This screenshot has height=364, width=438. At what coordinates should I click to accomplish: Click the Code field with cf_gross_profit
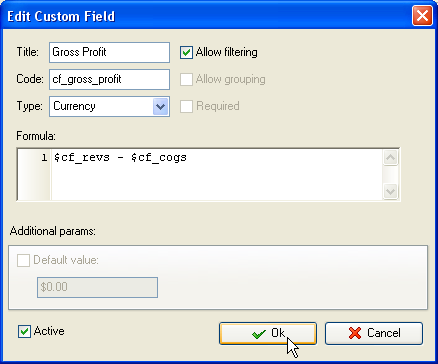click(x=109, y=79)
